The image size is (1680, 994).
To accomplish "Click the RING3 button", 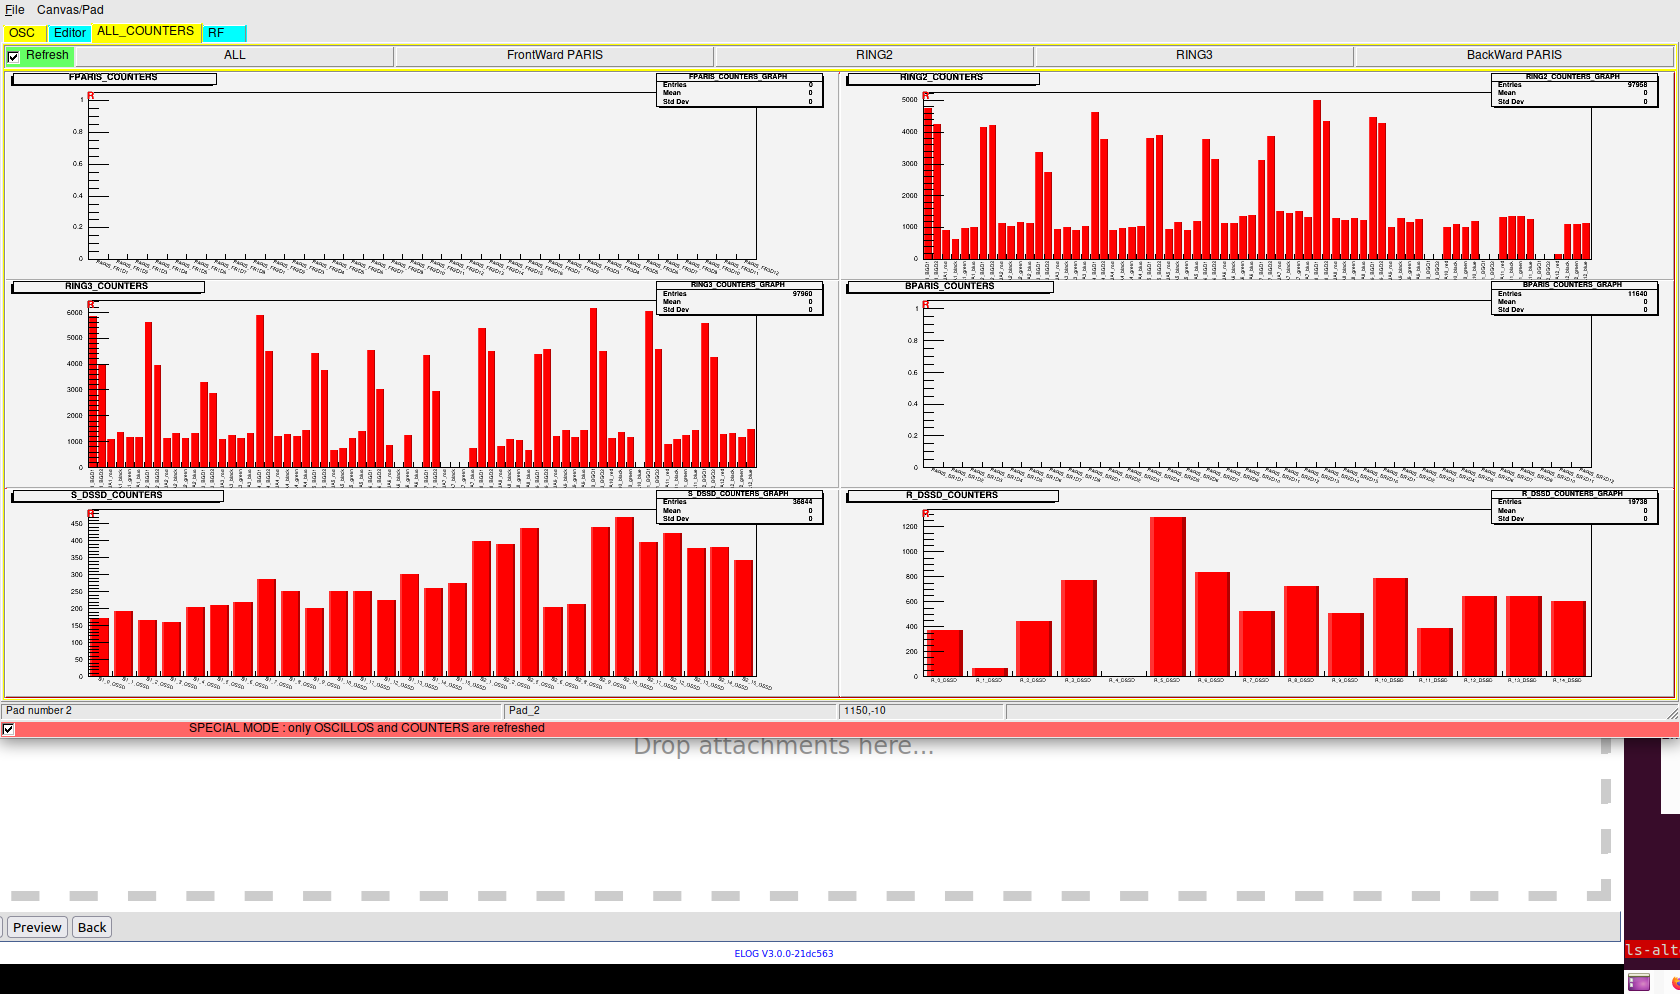I will click(1194, 56).
